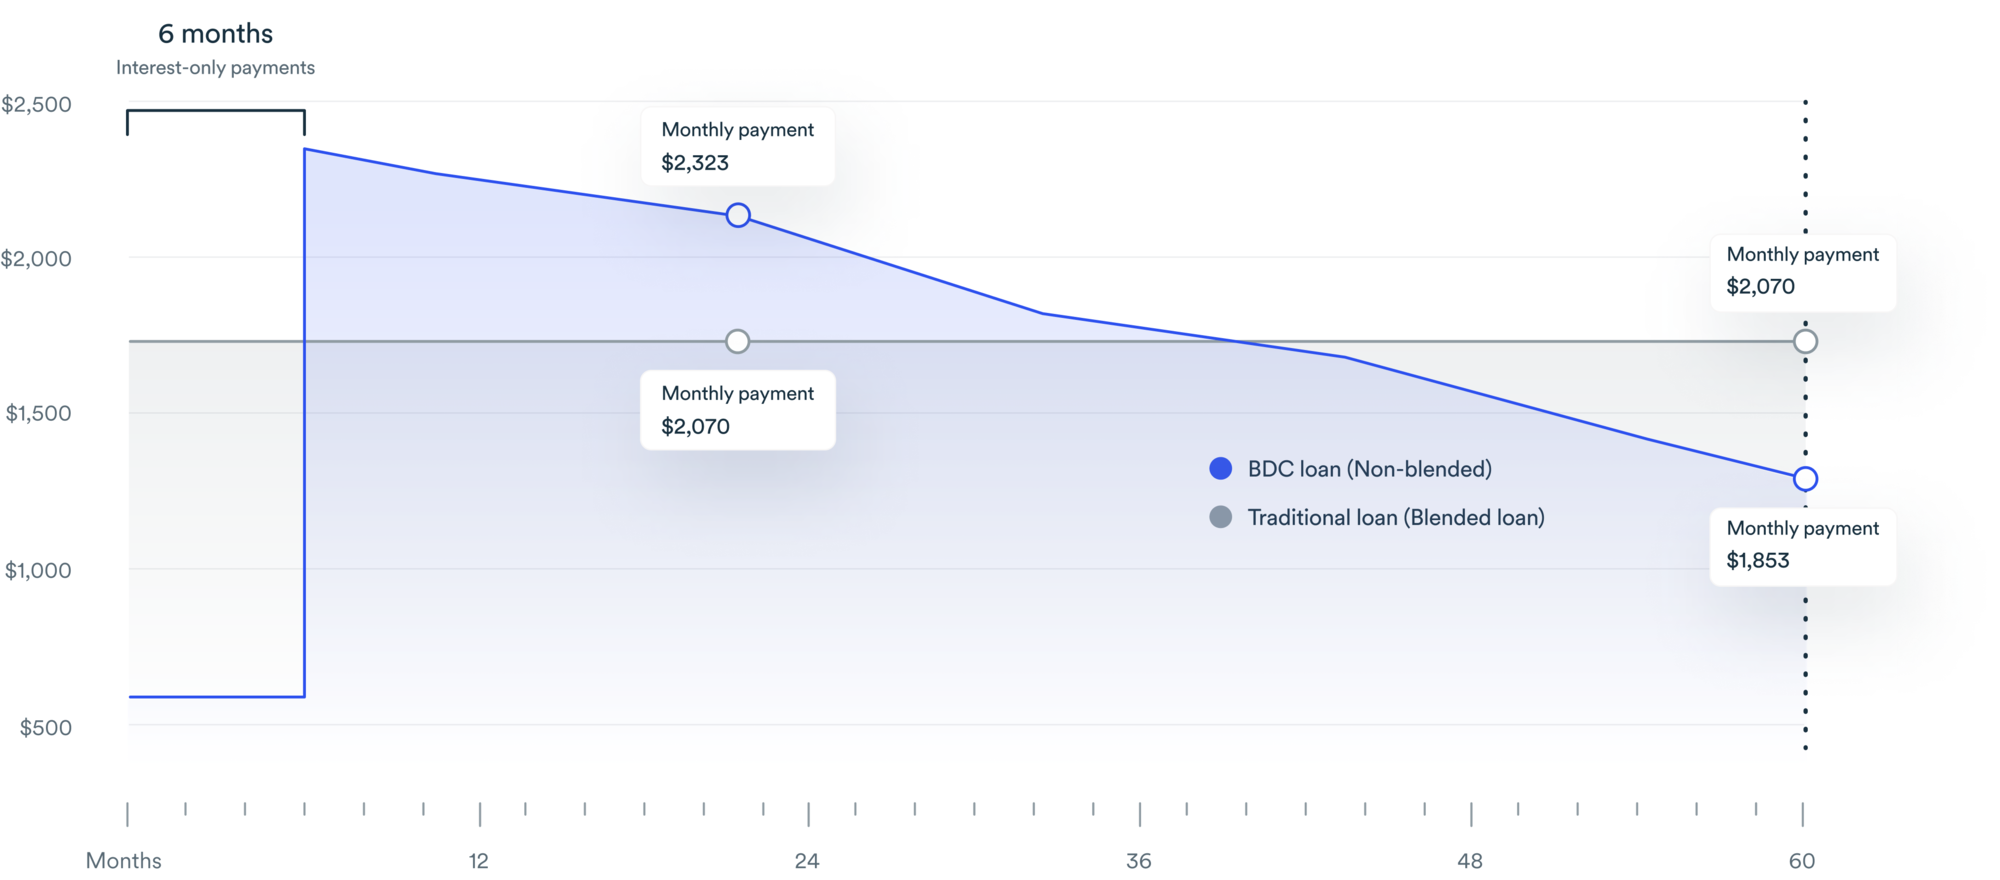
Task: Select the gray Traditional loan marker at month 60
Action: pos(1805,342)
